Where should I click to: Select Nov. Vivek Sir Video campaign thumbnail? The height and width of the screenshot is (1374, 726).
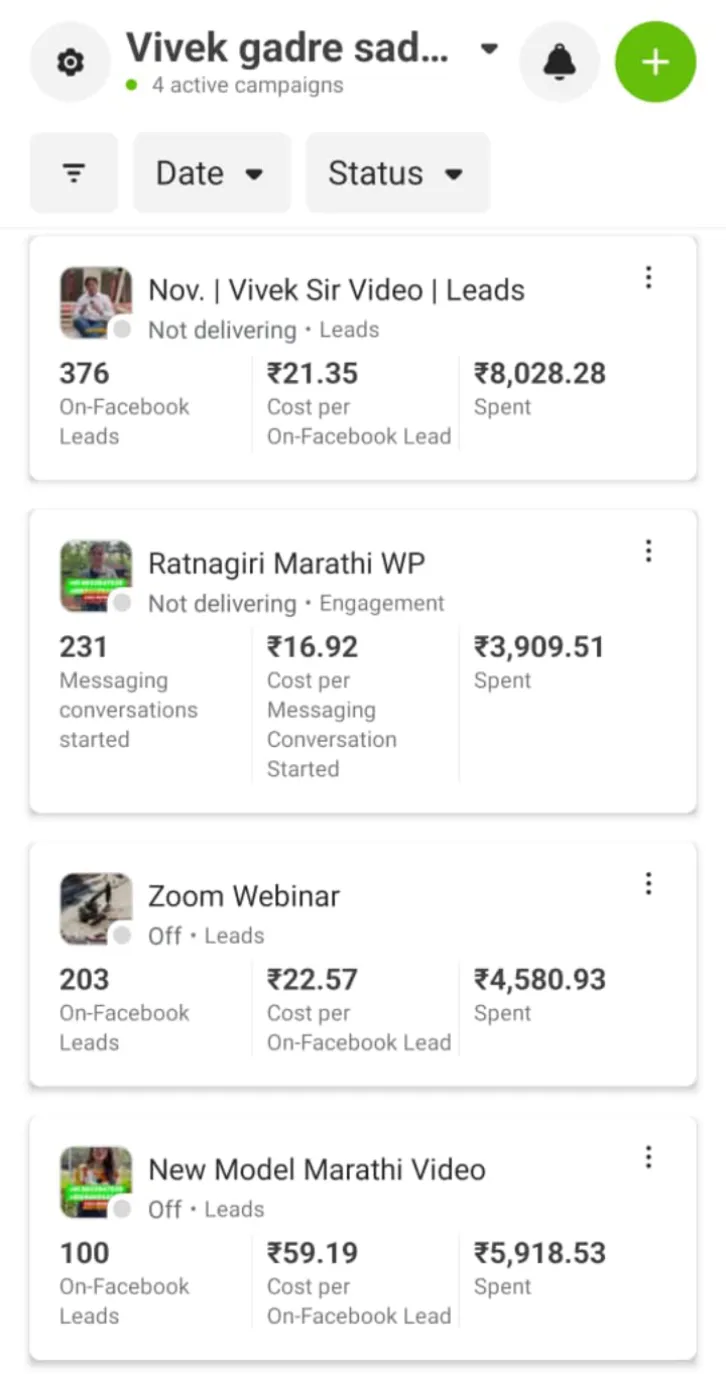tap(95, 302)
